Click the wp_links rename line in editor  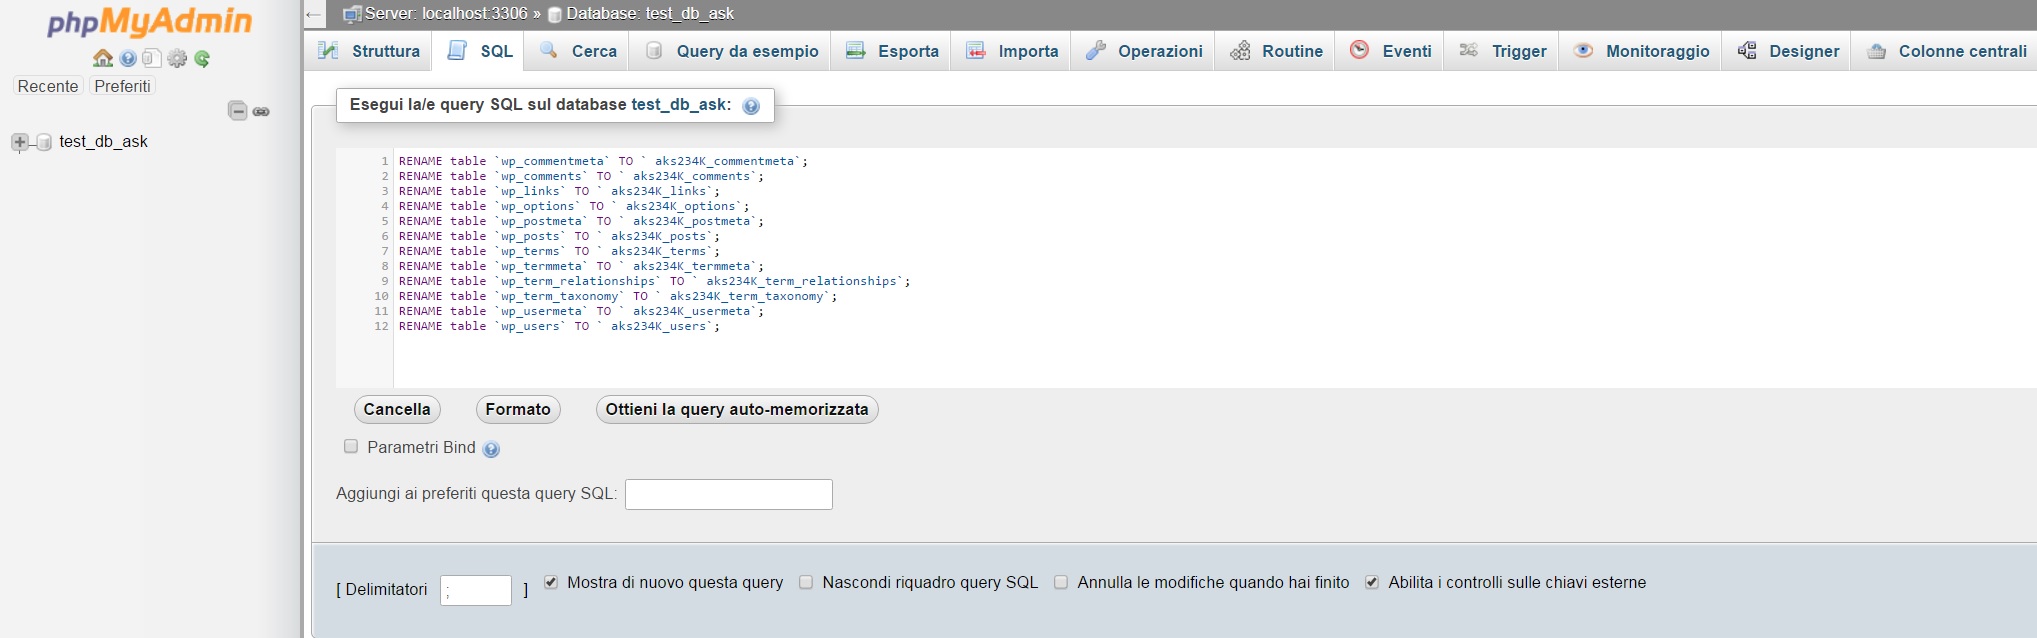tap(559, 191)
